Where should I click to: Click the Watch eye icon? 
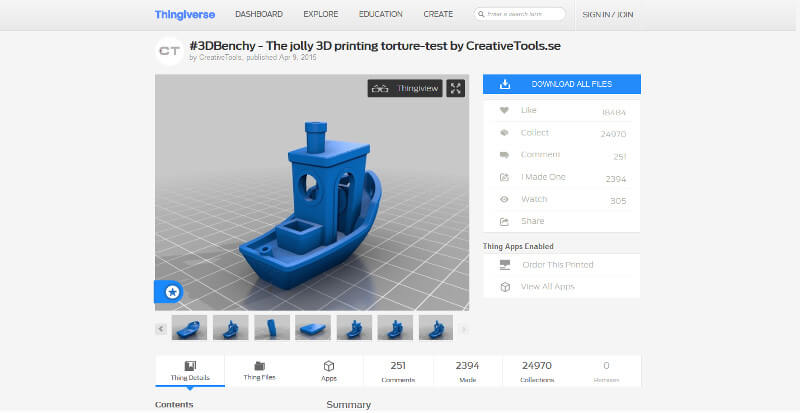pos(504,199)
